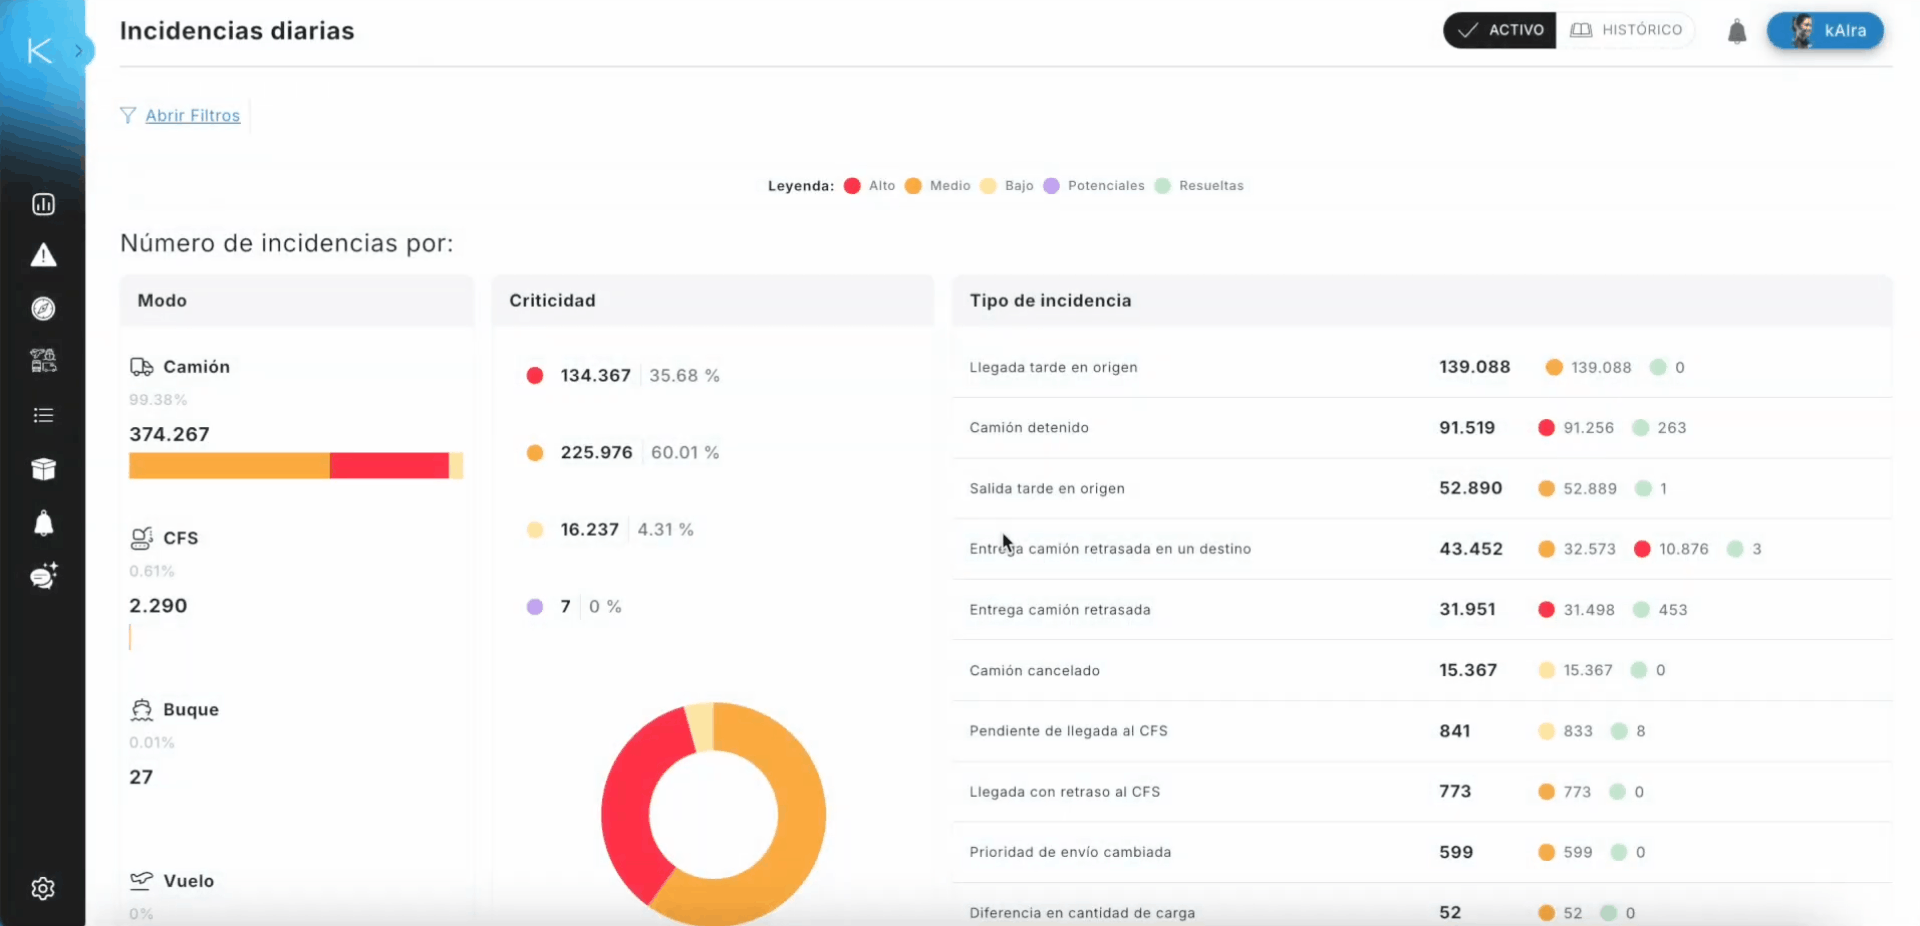The image size is (1920, 926).
Task: Click the kAIra K logo icon
Action: click(39, 50)
